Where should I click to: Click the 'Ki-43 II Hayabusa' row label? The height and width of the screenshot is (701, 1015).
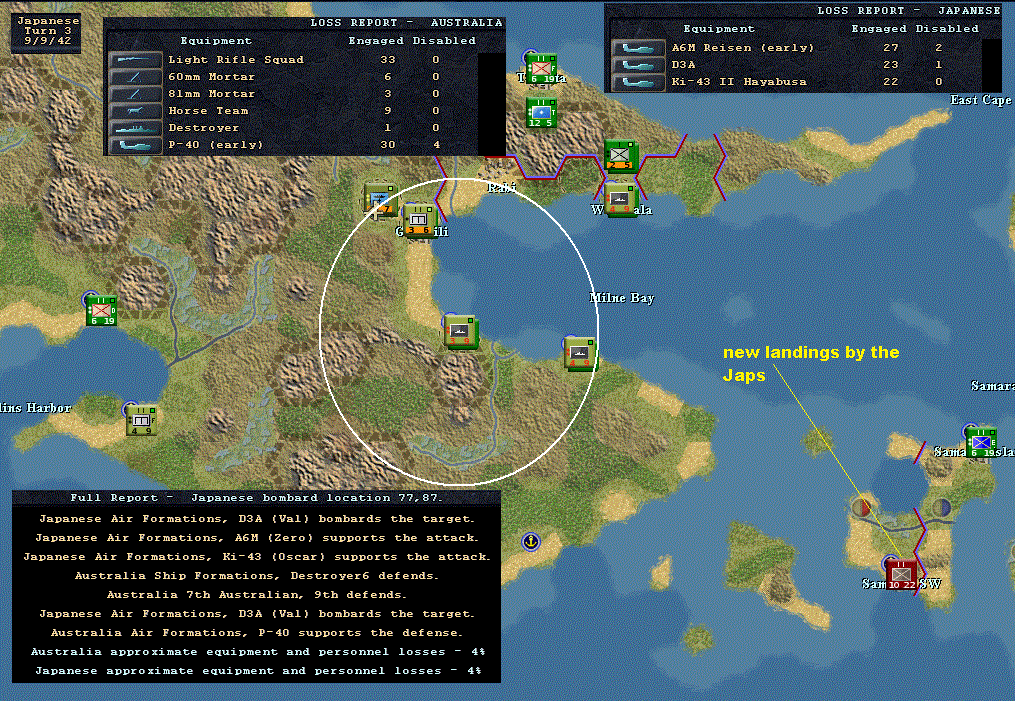pyautogui.click(x=739, y=82)
